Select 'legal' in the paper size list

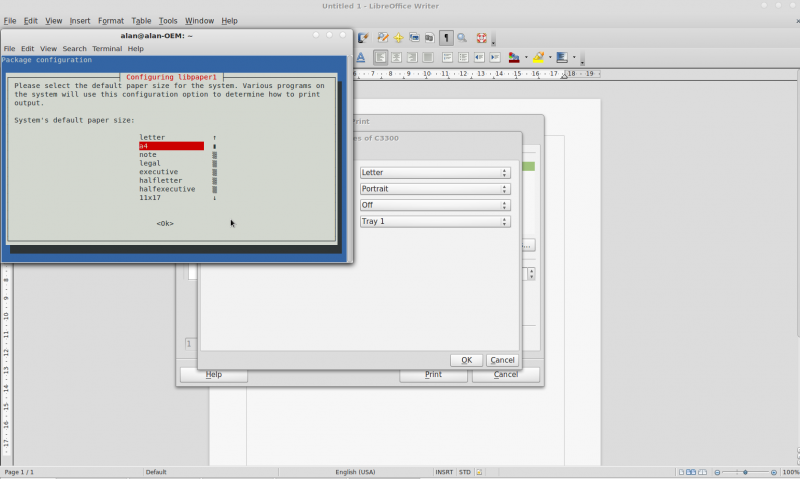[150, 163]
